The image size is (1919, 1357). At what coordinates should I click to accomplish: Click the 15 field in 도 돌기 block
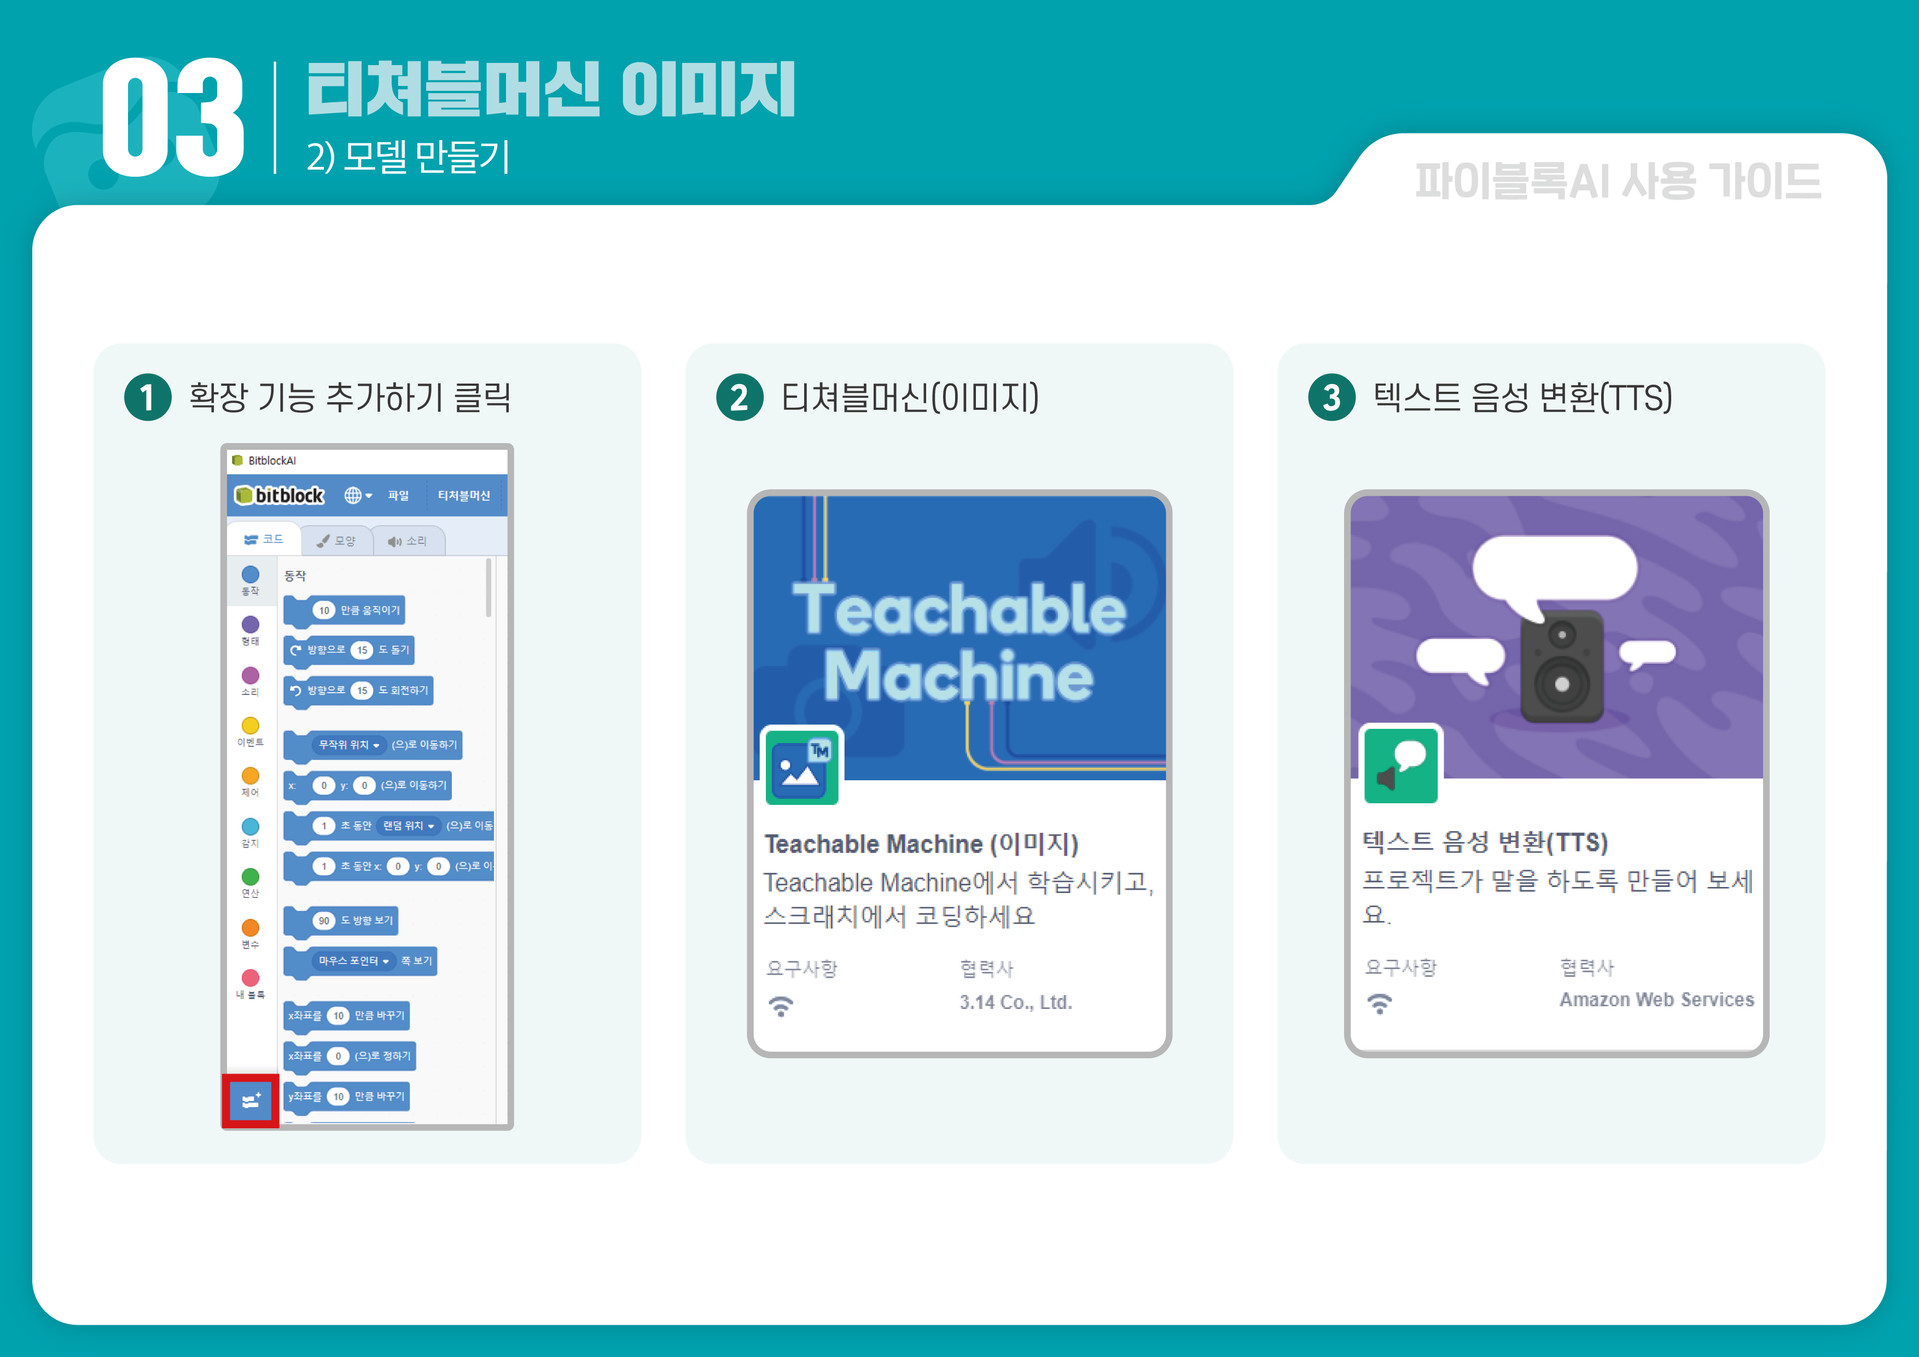click(x=362, y=650)
